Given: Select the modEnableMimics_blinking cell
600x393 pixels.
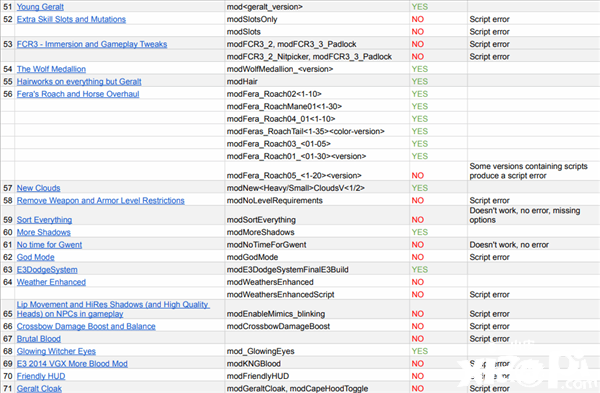Looking at the screenshot, I should pyautogui.click(x=317, y=310).
